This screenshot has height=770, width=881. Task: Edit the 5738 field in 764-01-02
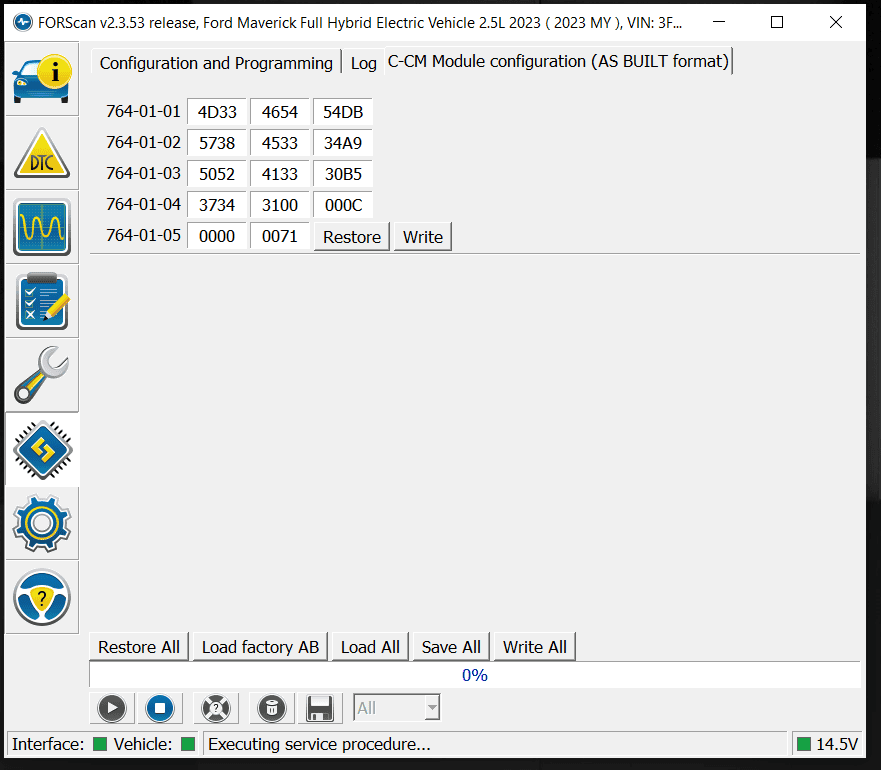point(217,143)
